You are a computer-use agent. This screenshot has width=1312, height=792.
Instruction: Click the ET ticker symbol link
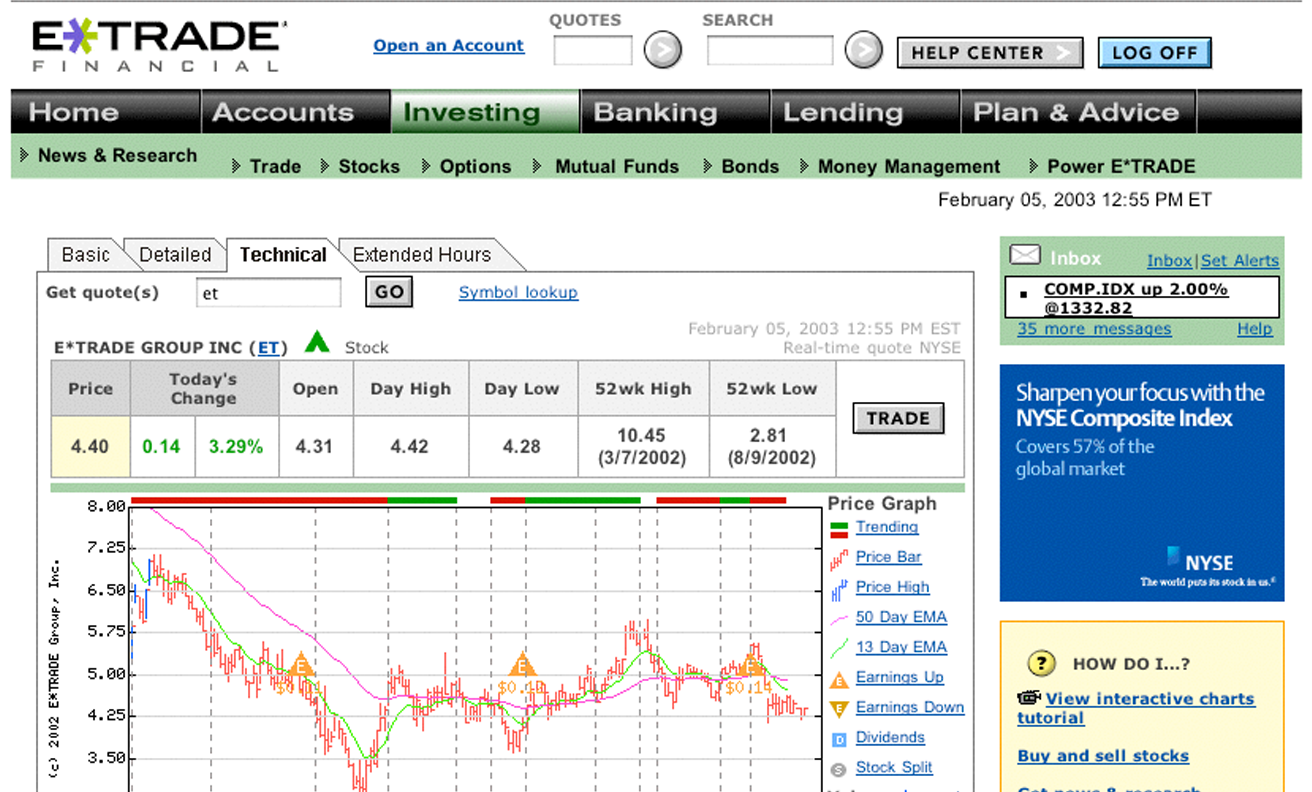click(268, 348)
